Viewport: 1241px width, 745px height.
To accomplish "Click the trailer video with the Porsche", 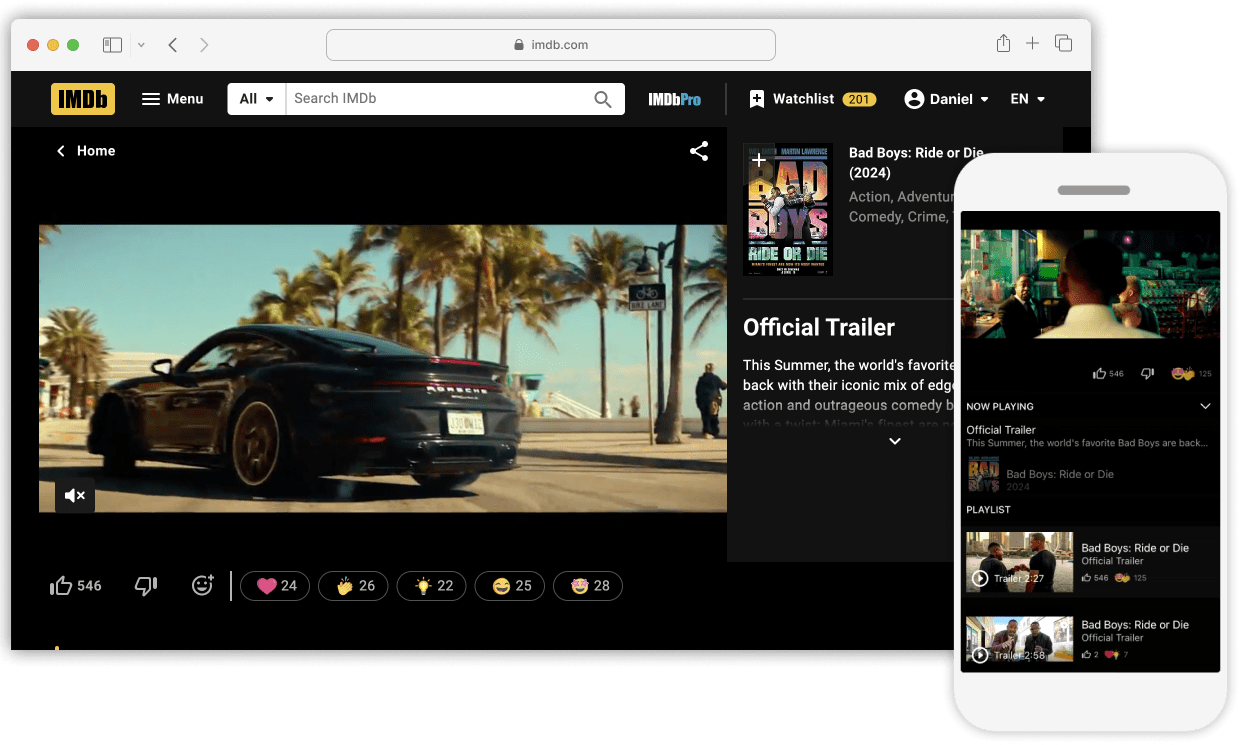I will (x=383, y=368).
